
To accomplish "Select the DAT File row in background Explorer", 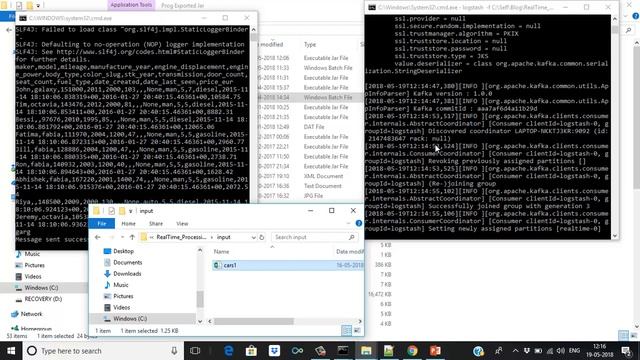I will (x=314, y=127).
